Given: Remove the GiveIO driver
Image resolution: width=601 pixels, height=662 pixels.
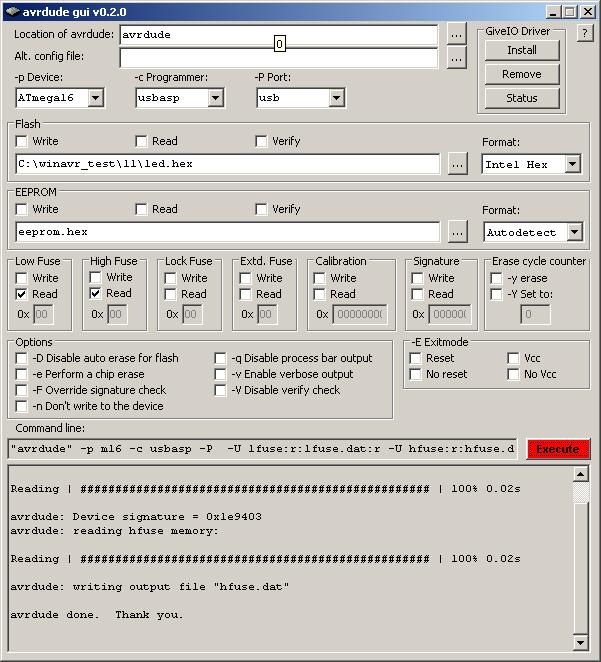Looking at the screenshot, I should 522,74.
